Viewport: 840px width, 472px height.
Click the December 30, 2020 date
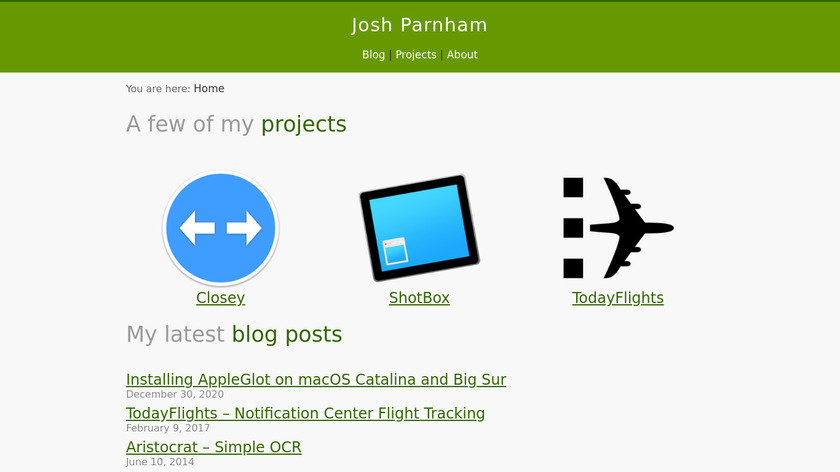point(174,394)
